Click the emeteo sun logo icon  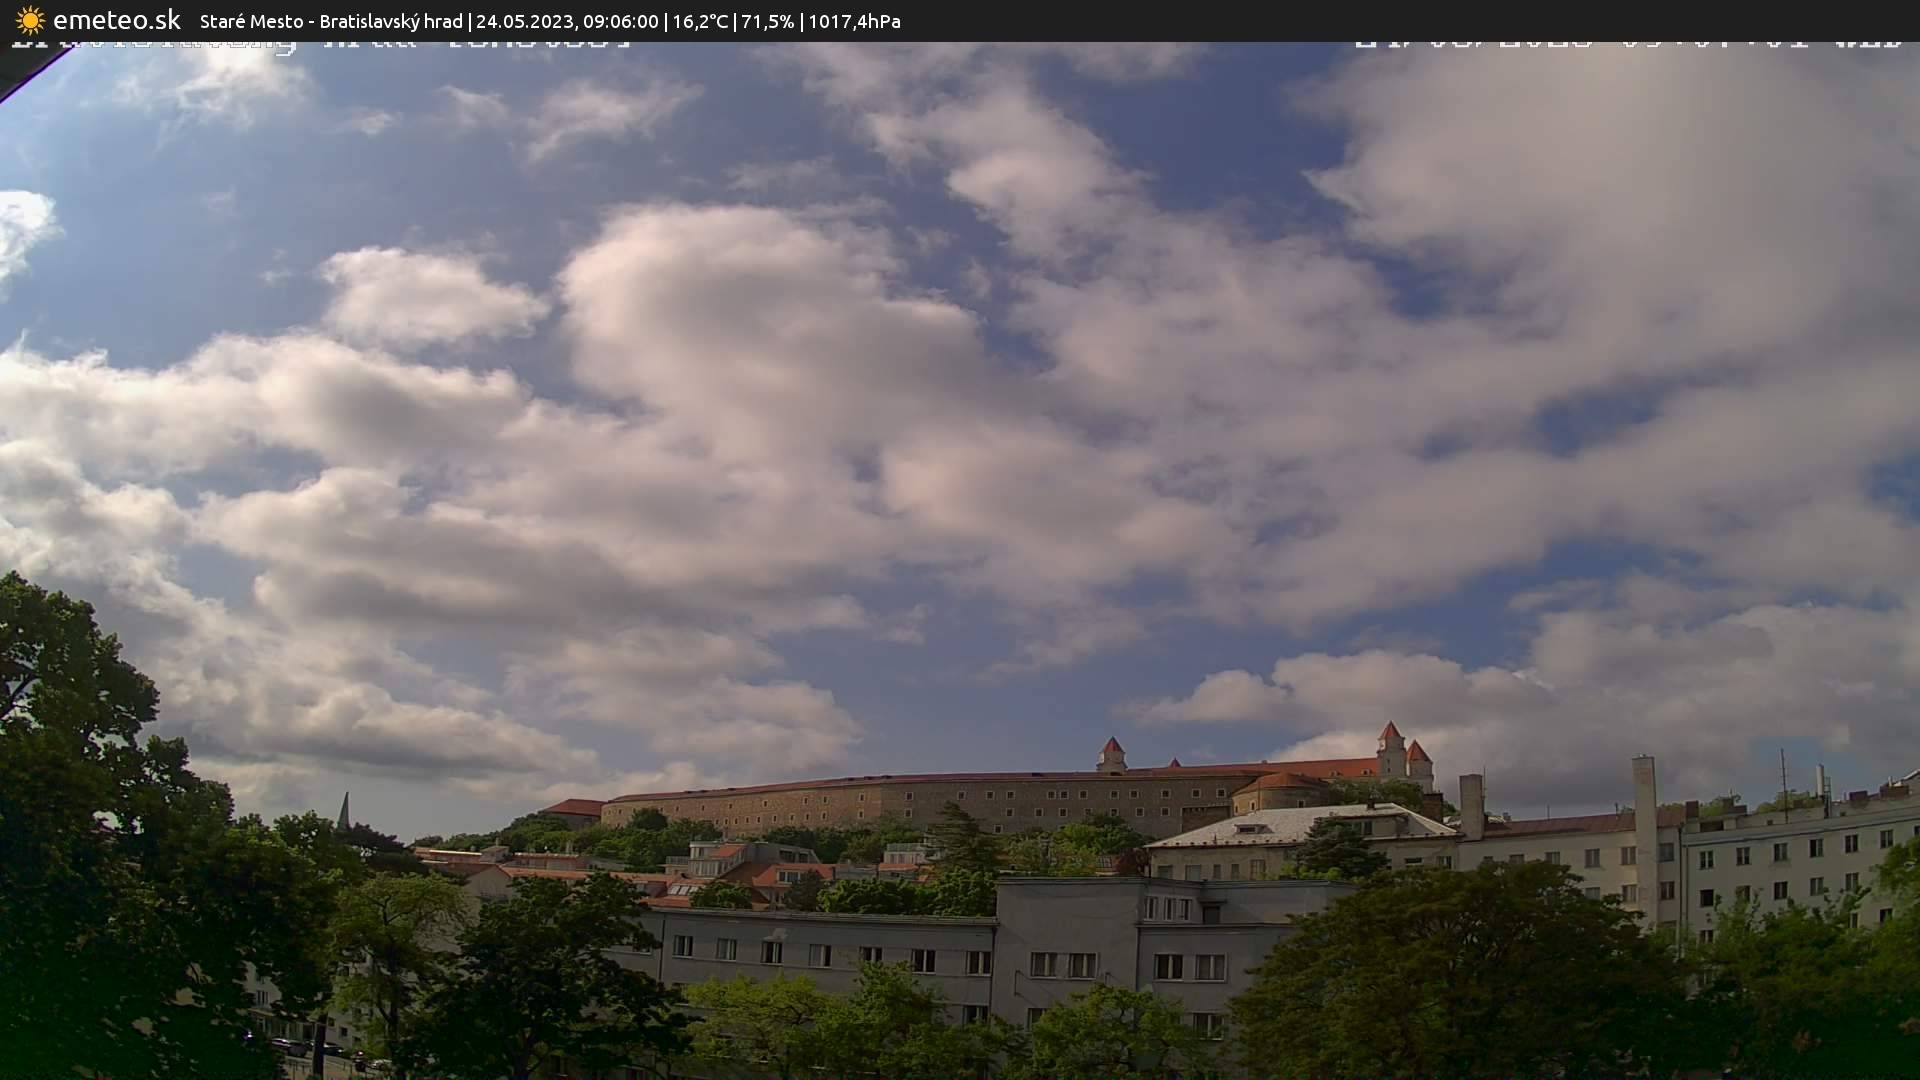(x=30, y=20)
